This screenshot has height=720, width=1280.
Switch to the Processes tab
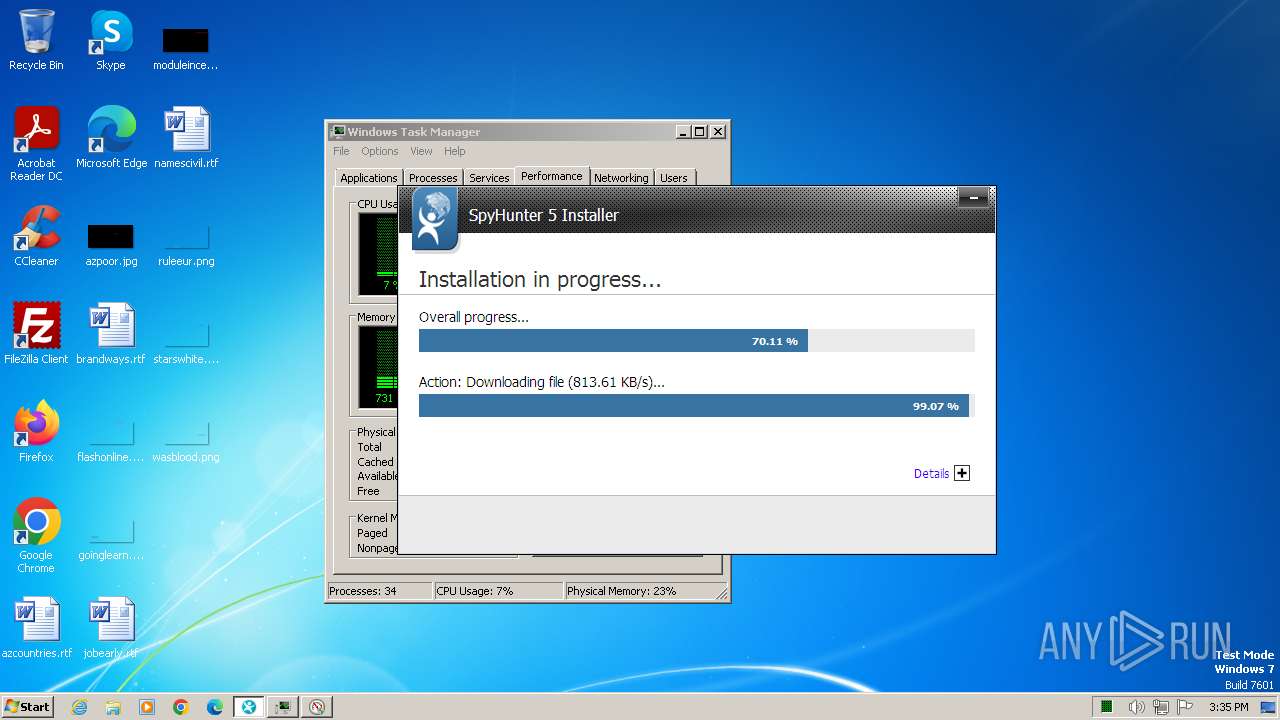point(433,178)
